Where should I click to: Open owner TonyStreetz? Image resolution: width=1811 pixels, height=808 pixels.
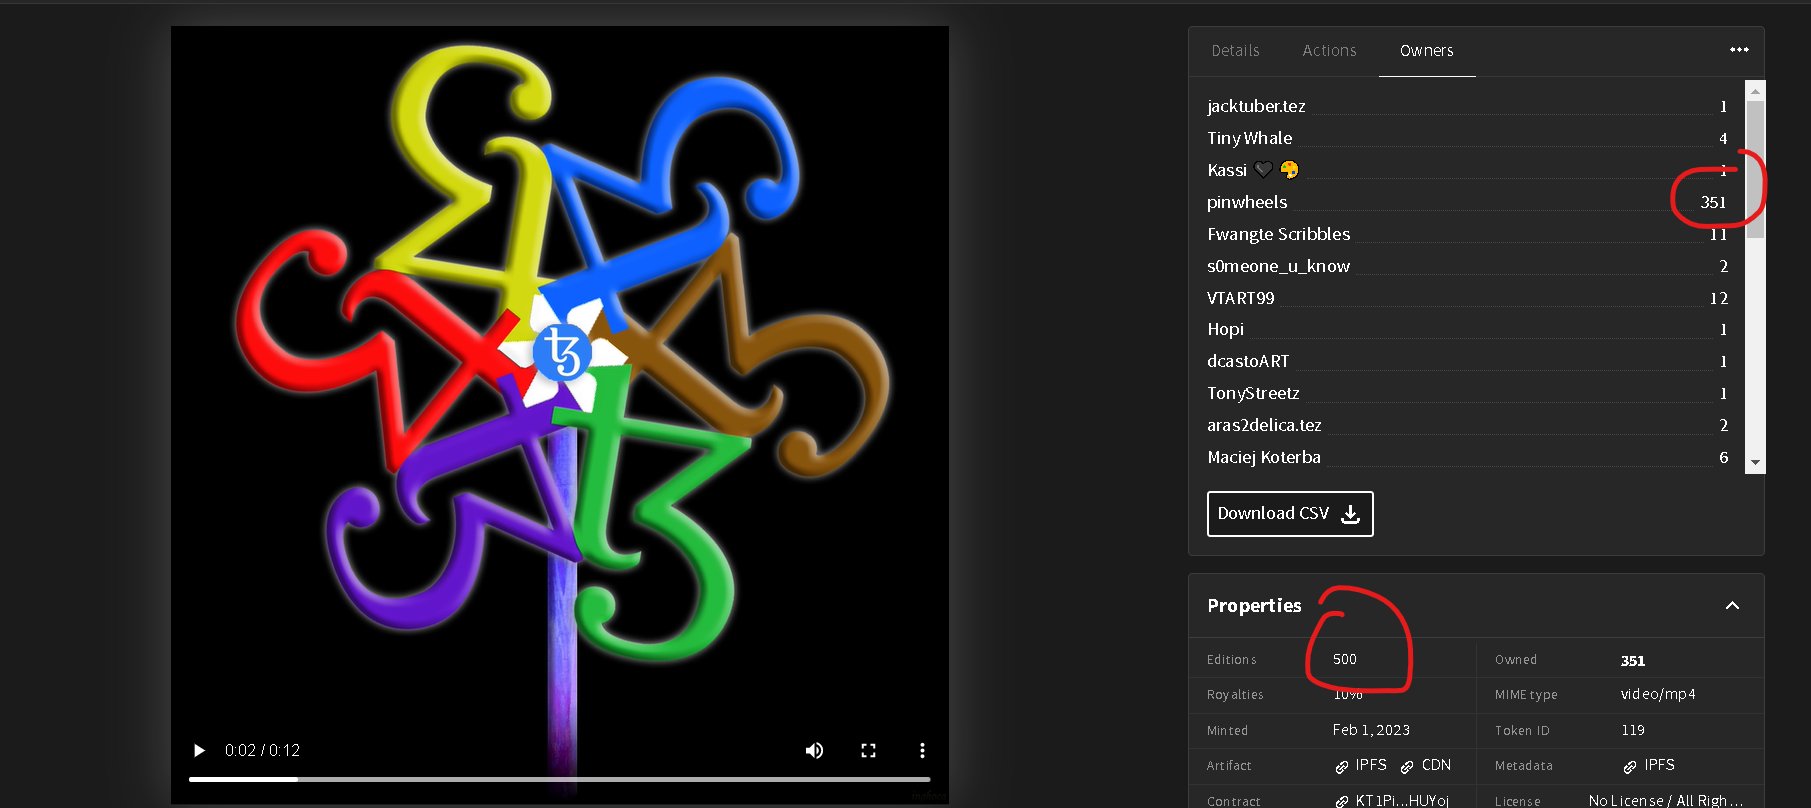[x=1253, y=393]
